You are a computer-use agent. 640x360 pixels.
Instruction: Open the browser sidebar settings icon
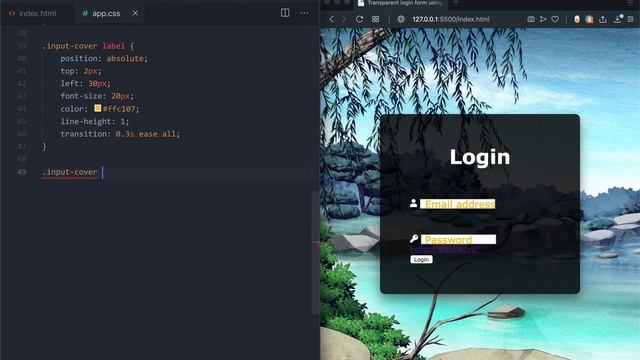(x=631, y=19)
